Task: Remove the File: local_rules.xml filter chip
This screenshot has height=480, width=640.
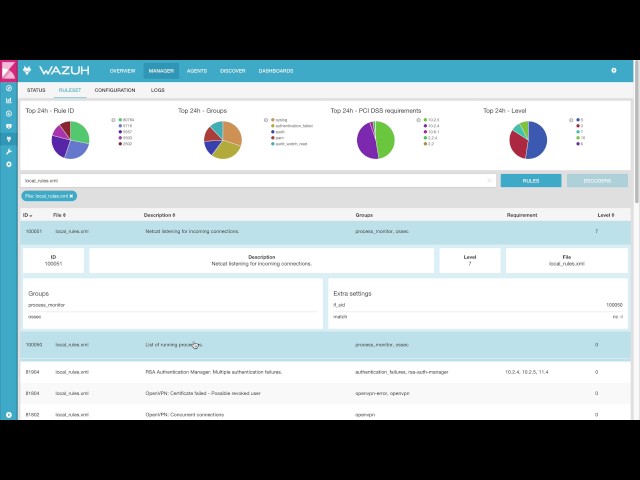Action: coord(71,196)
